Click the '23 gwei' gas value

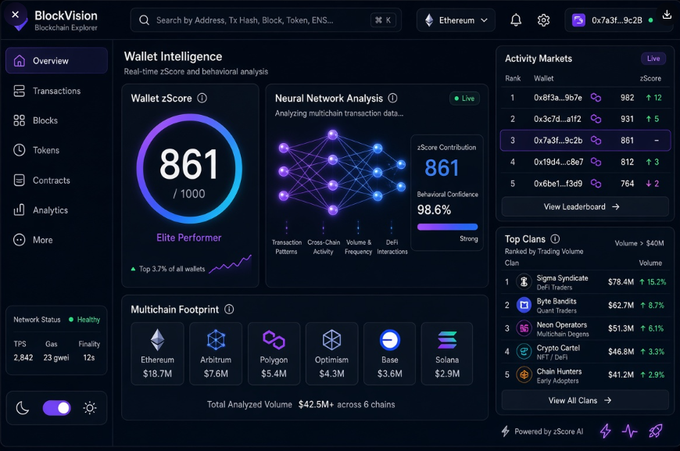[56, 358]
